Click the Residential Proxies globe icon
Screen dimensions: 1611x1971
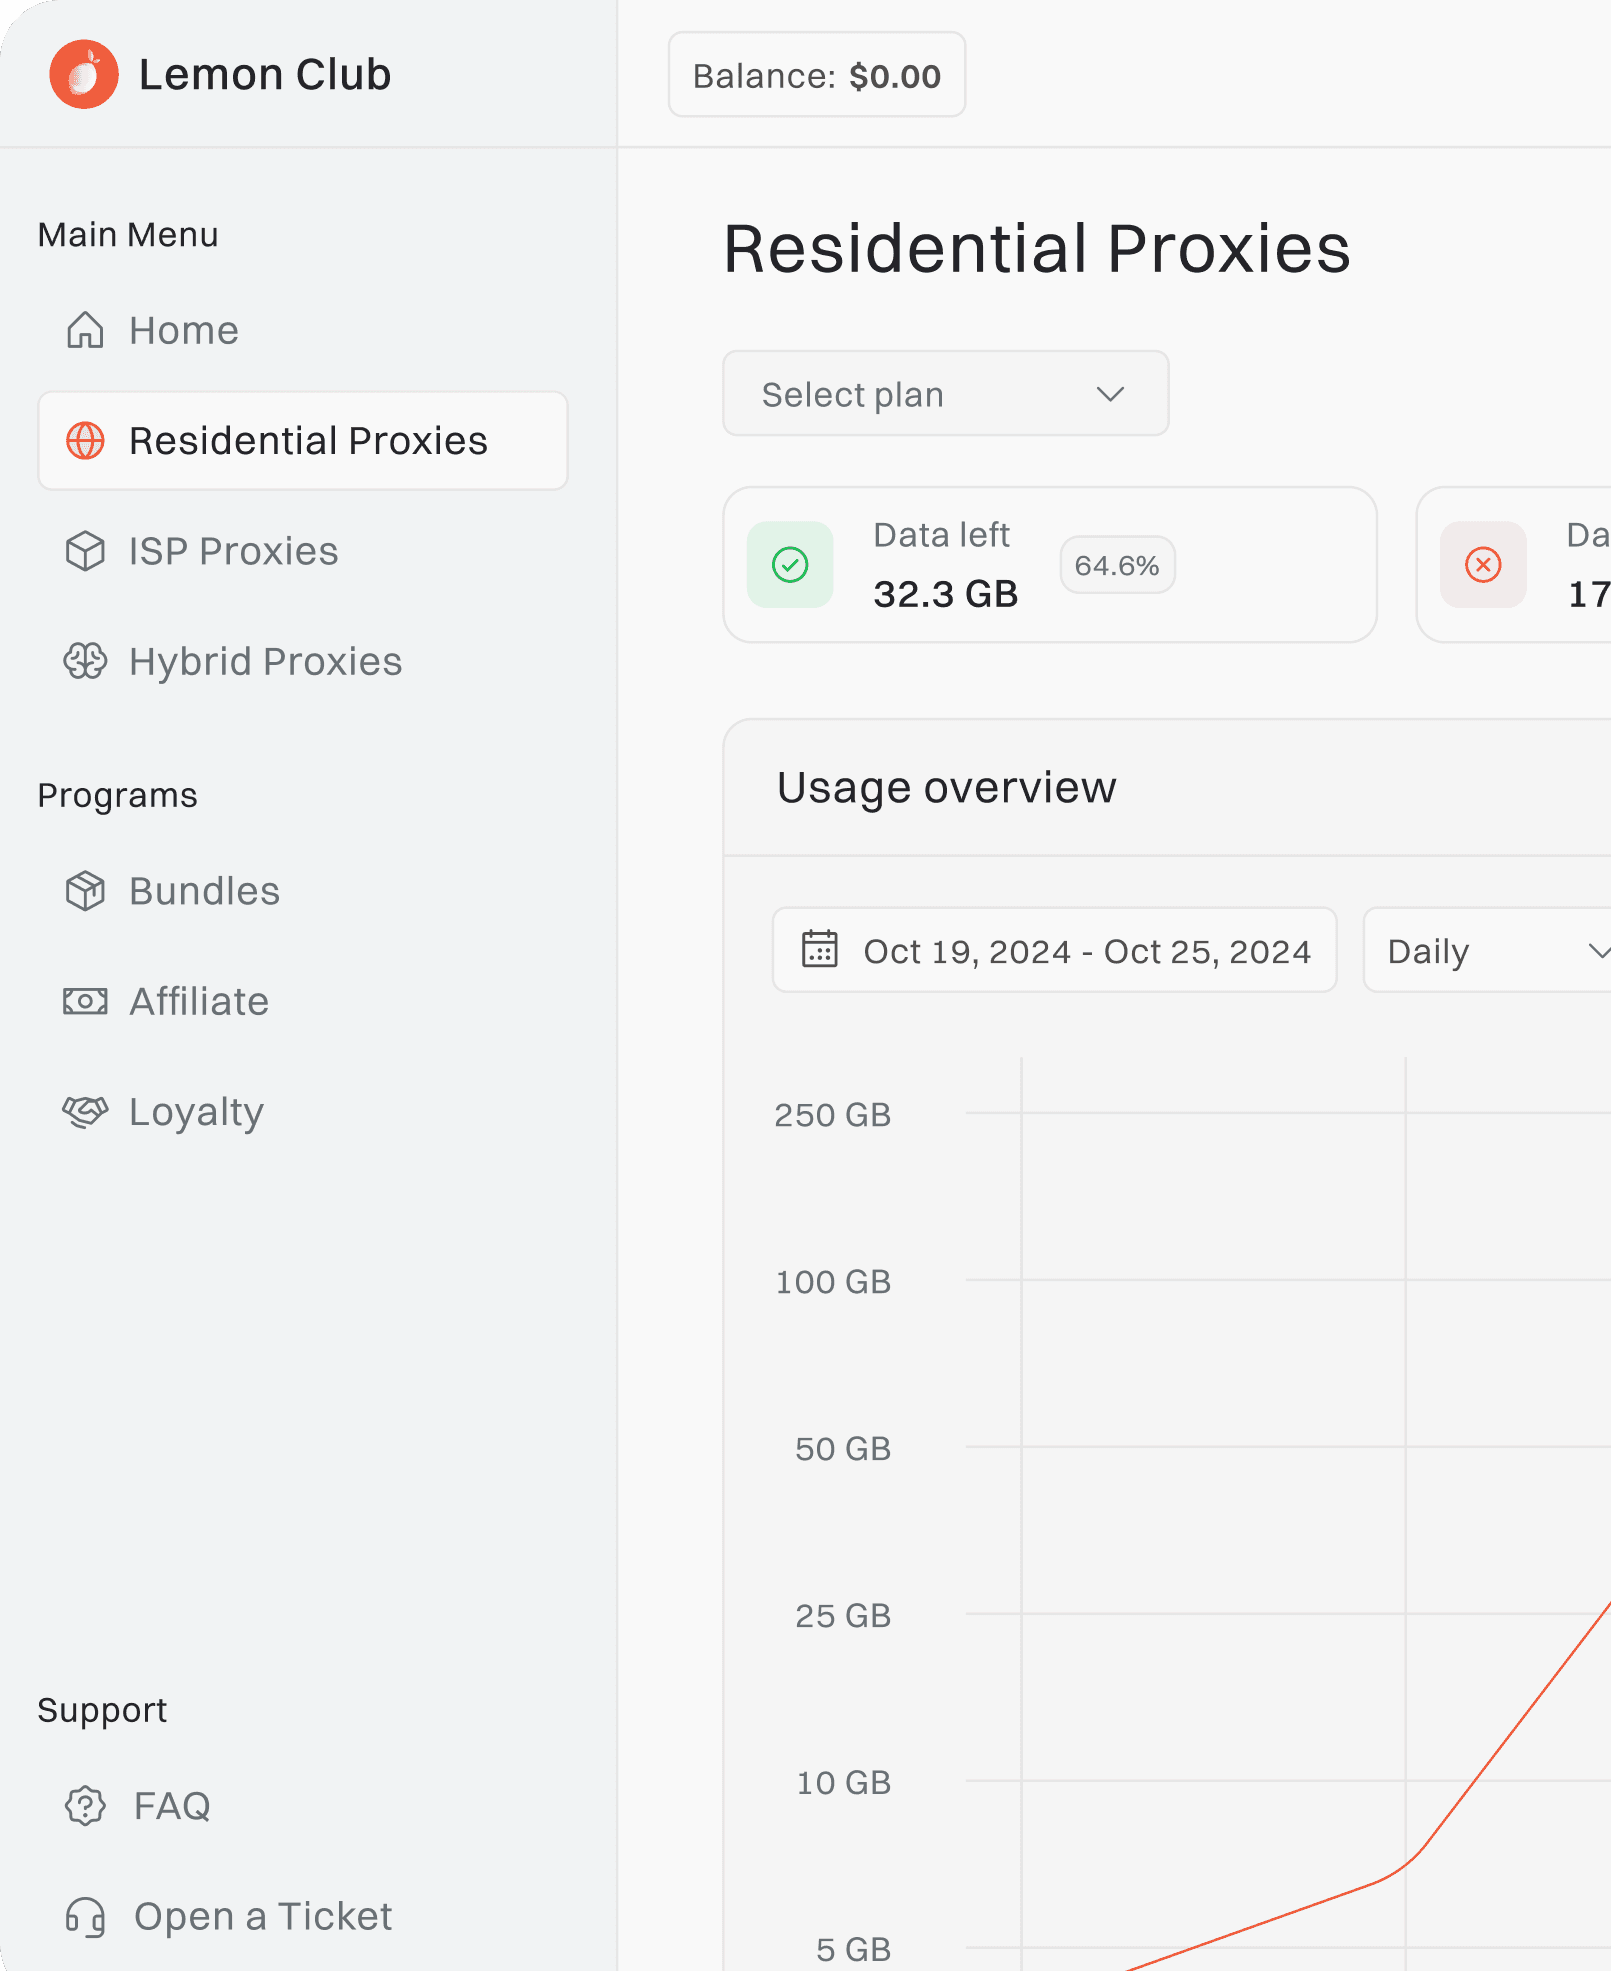(85, 441)
